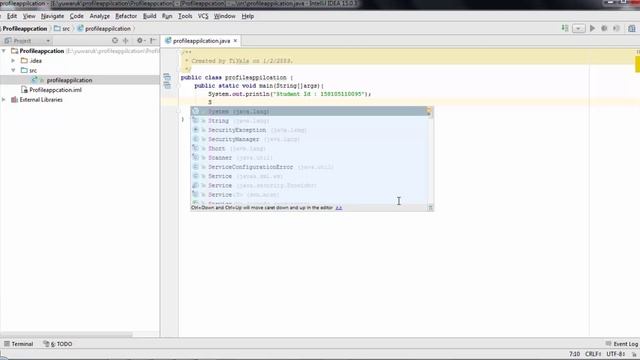
Task: Open the Edit menu
Action: click(x=12, y=16)
